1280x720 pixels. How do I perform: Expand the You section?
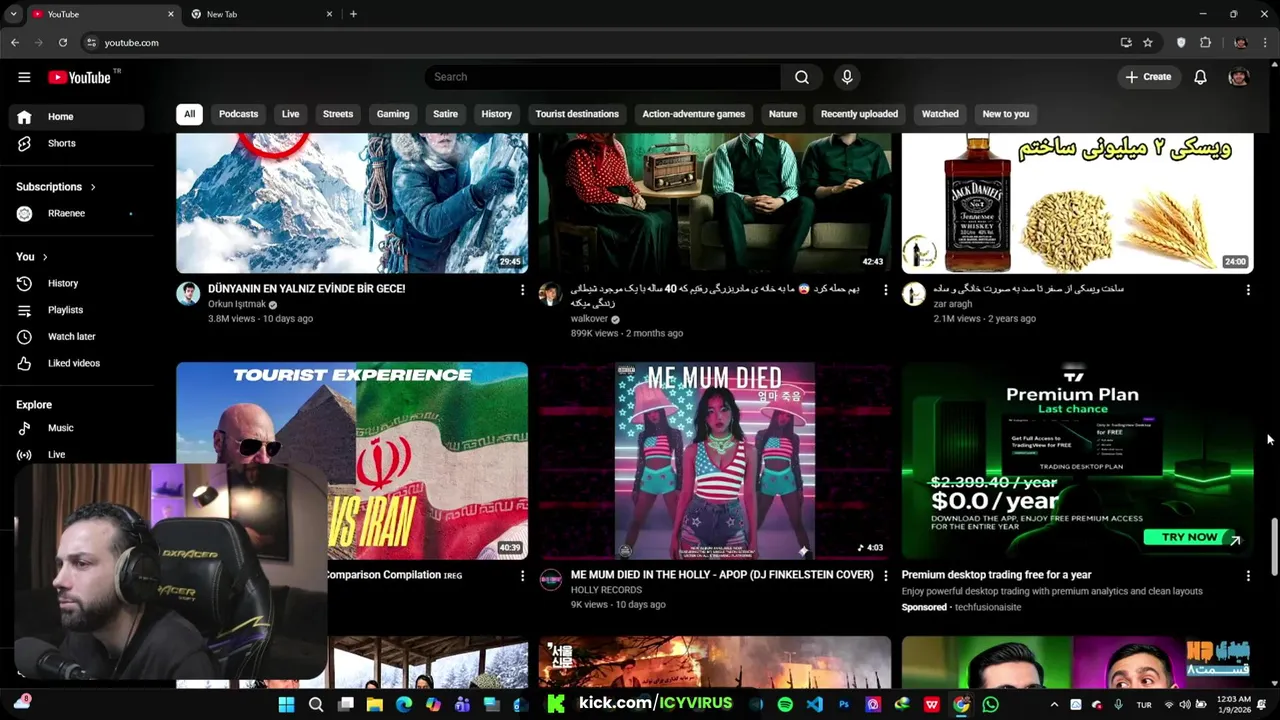(x=32, y=257)
